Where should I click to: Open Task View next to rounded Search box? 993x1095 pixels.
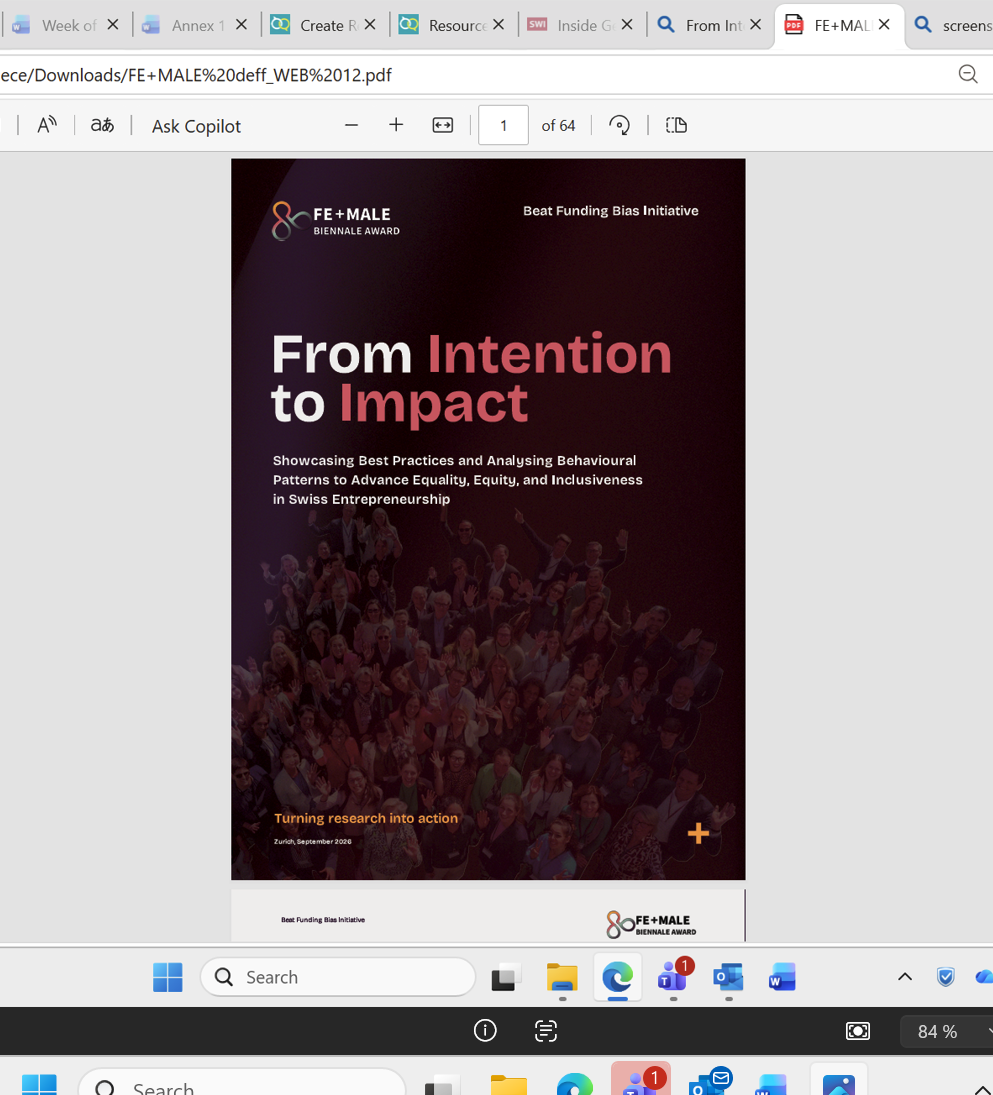pyautogui.click(x=506, y=978)
